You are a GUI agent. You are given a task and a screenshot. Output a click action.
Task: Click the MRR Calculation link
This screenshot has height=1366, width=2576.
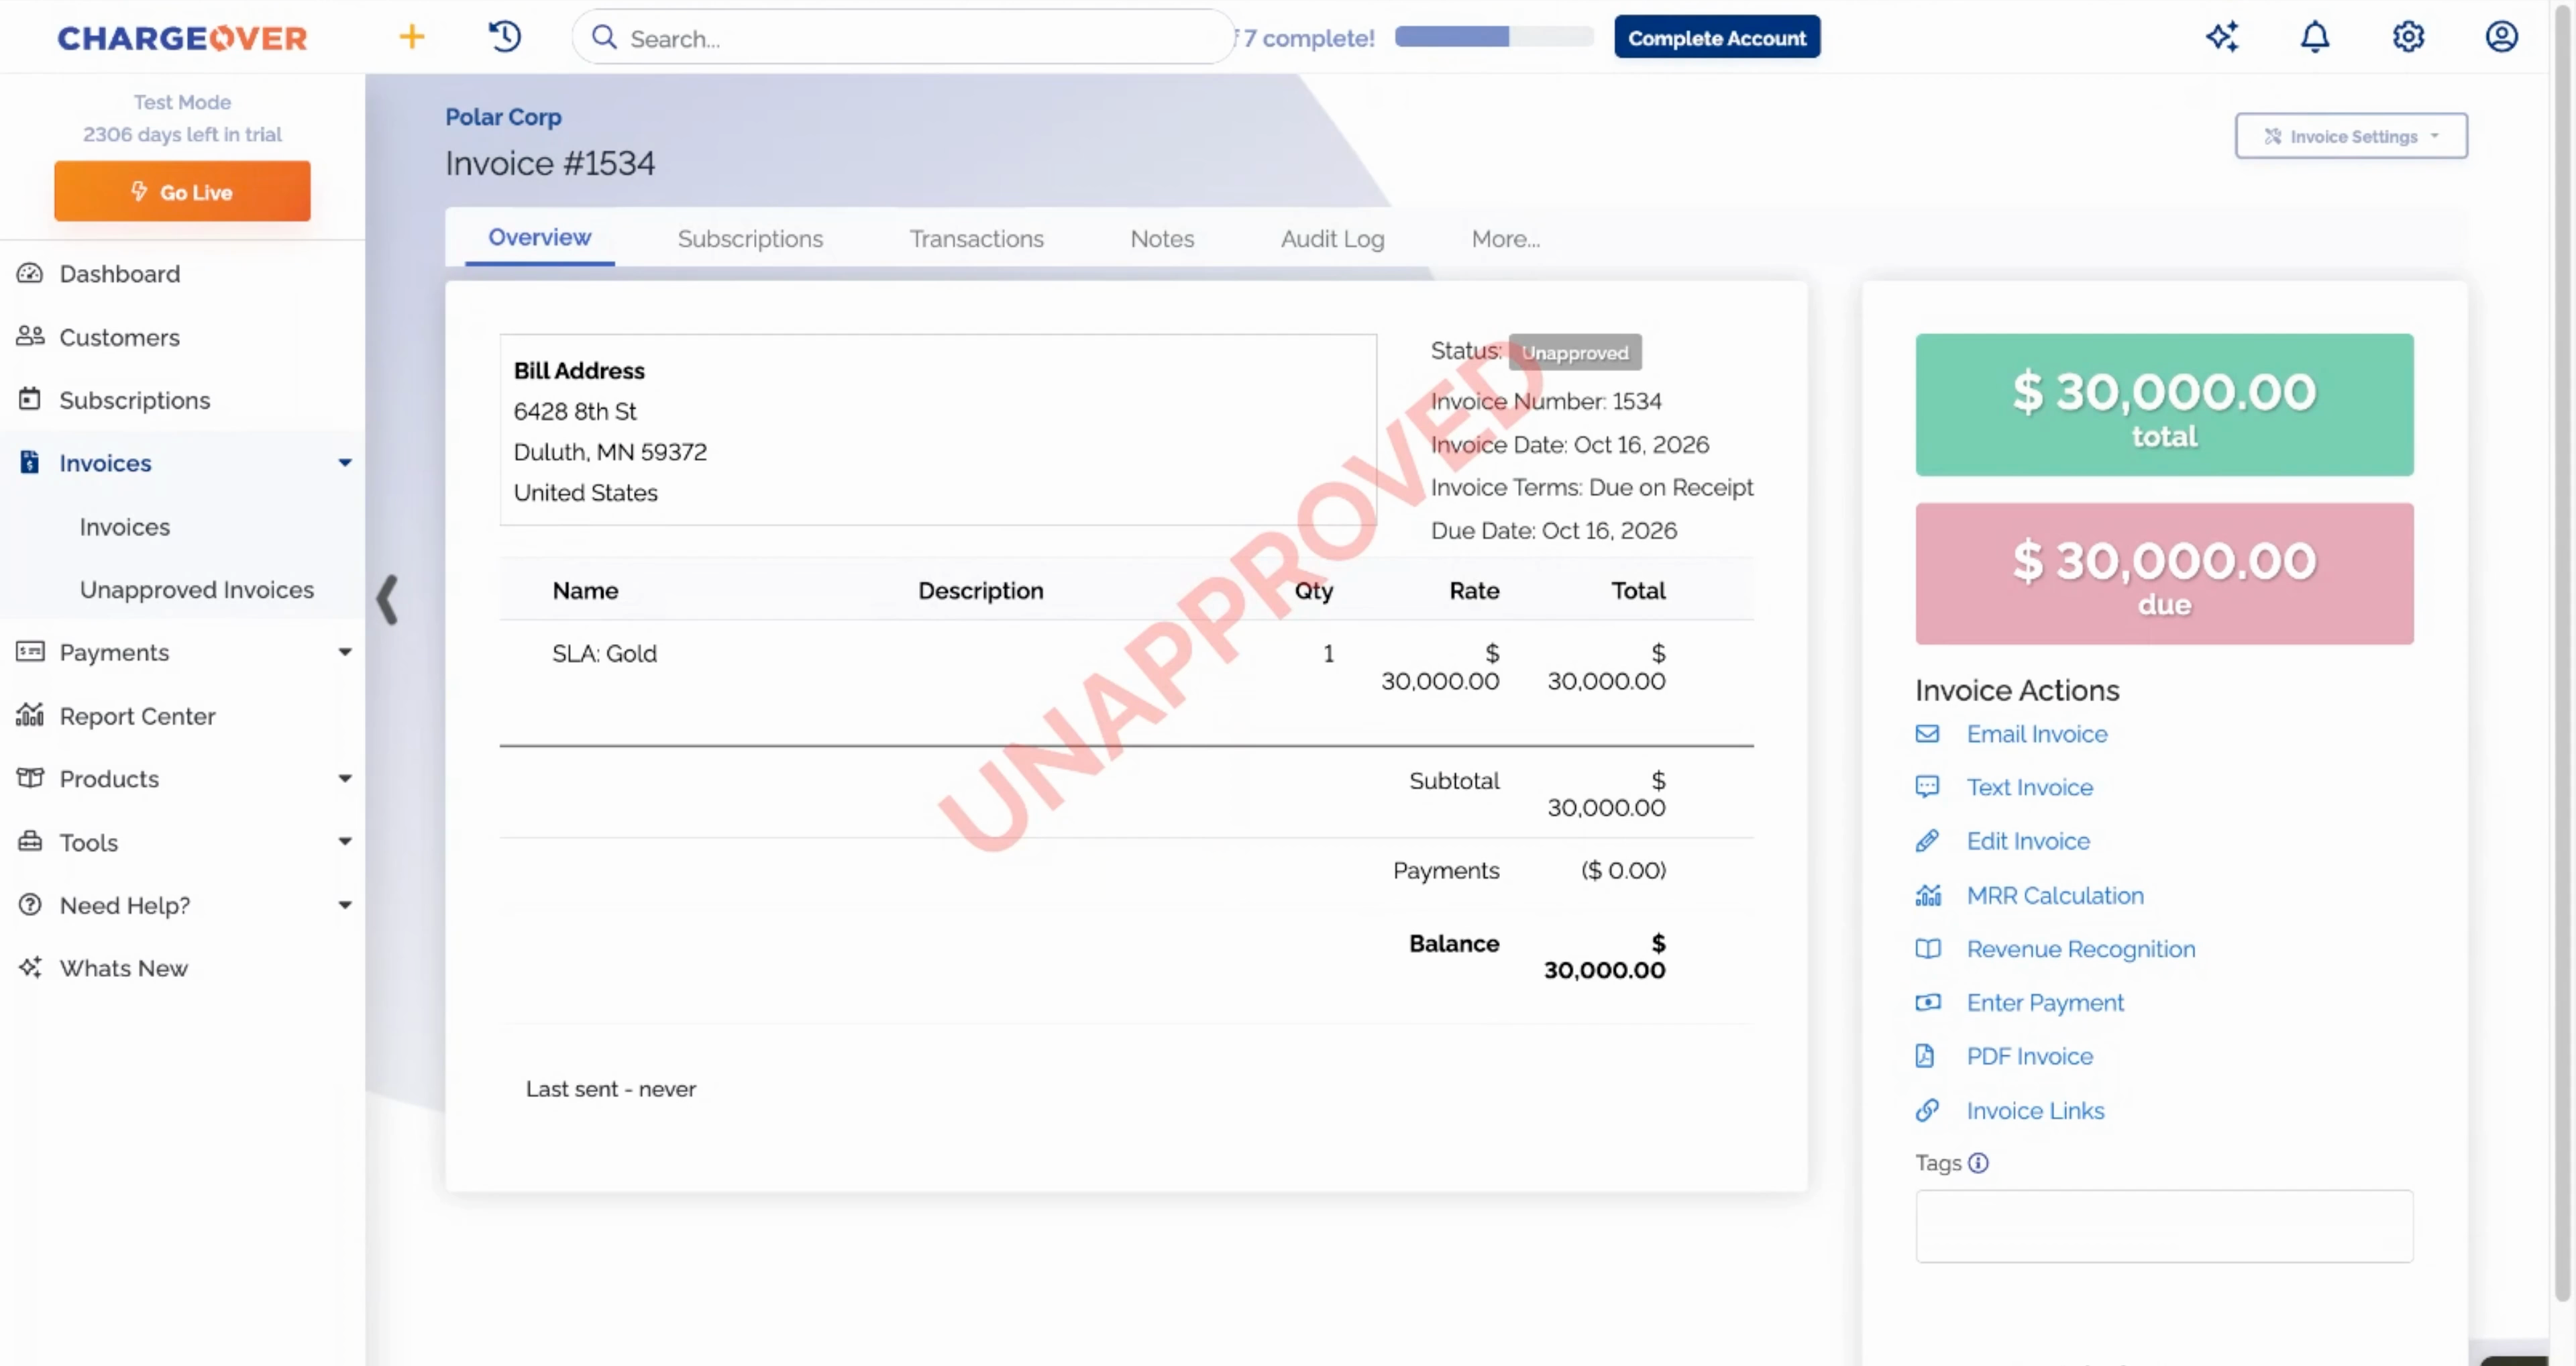(x=2054, y=895)
